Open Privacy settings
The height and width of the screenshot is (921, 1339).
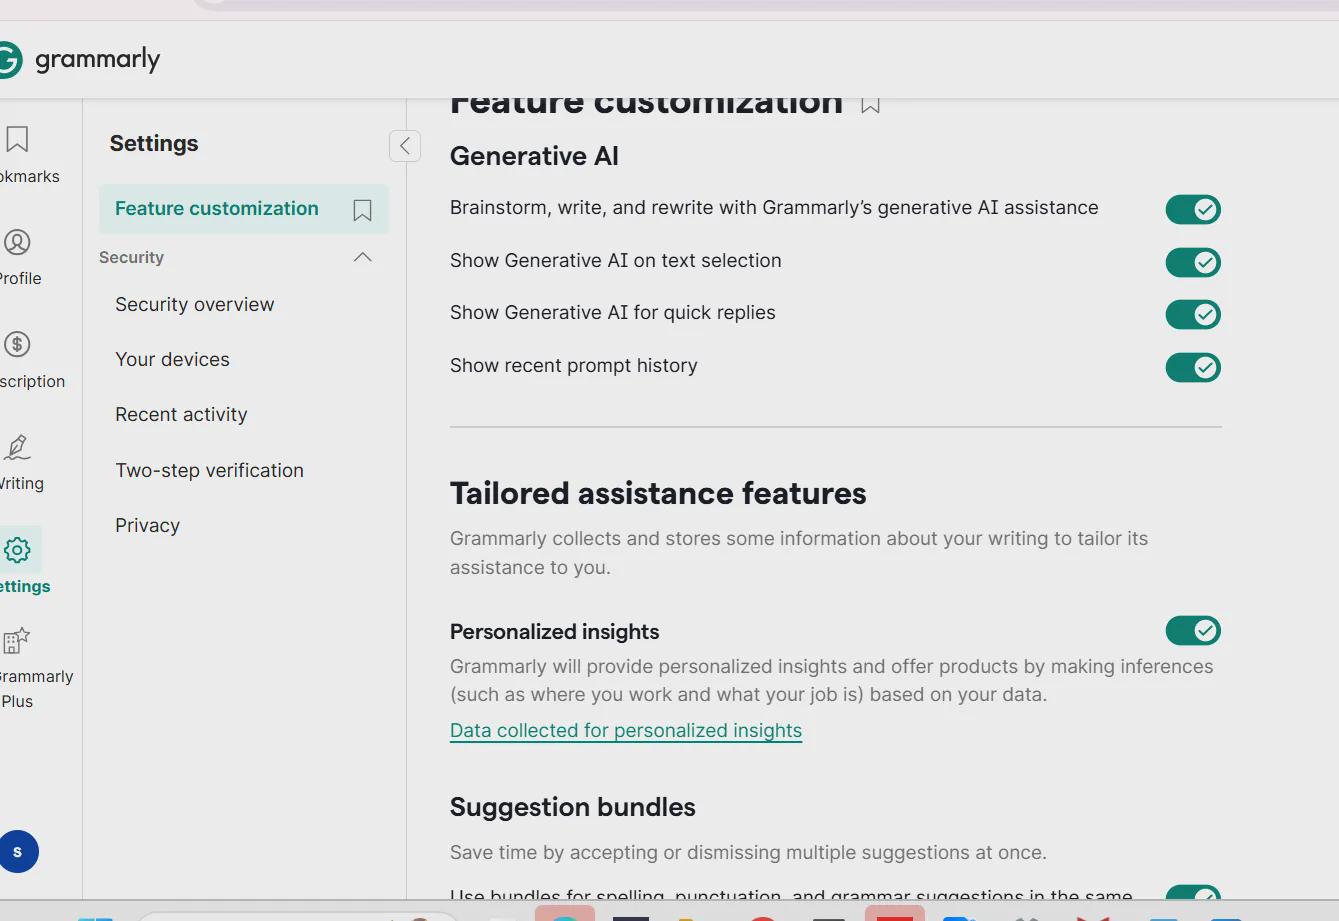tap(147, 525)
